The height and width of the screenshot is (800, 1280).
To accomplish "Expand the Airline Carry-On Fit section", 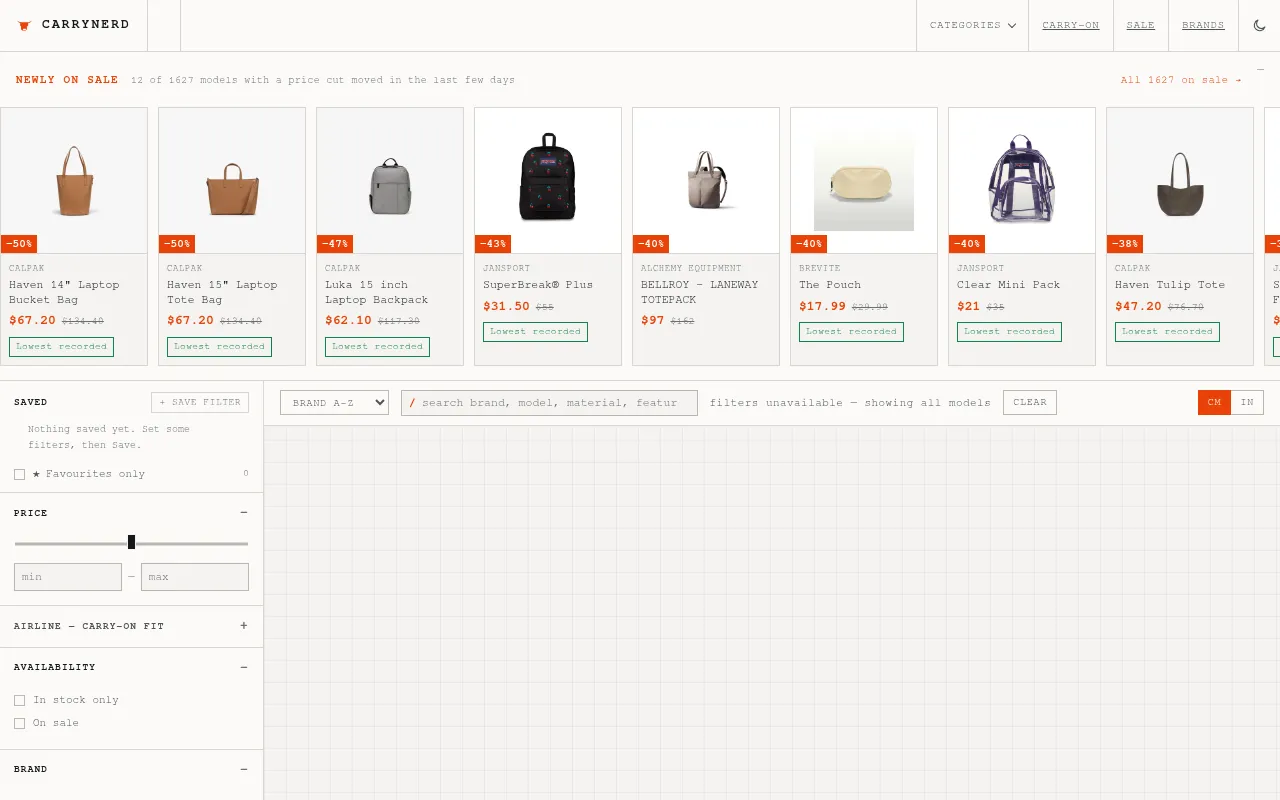I will (244, 626).
